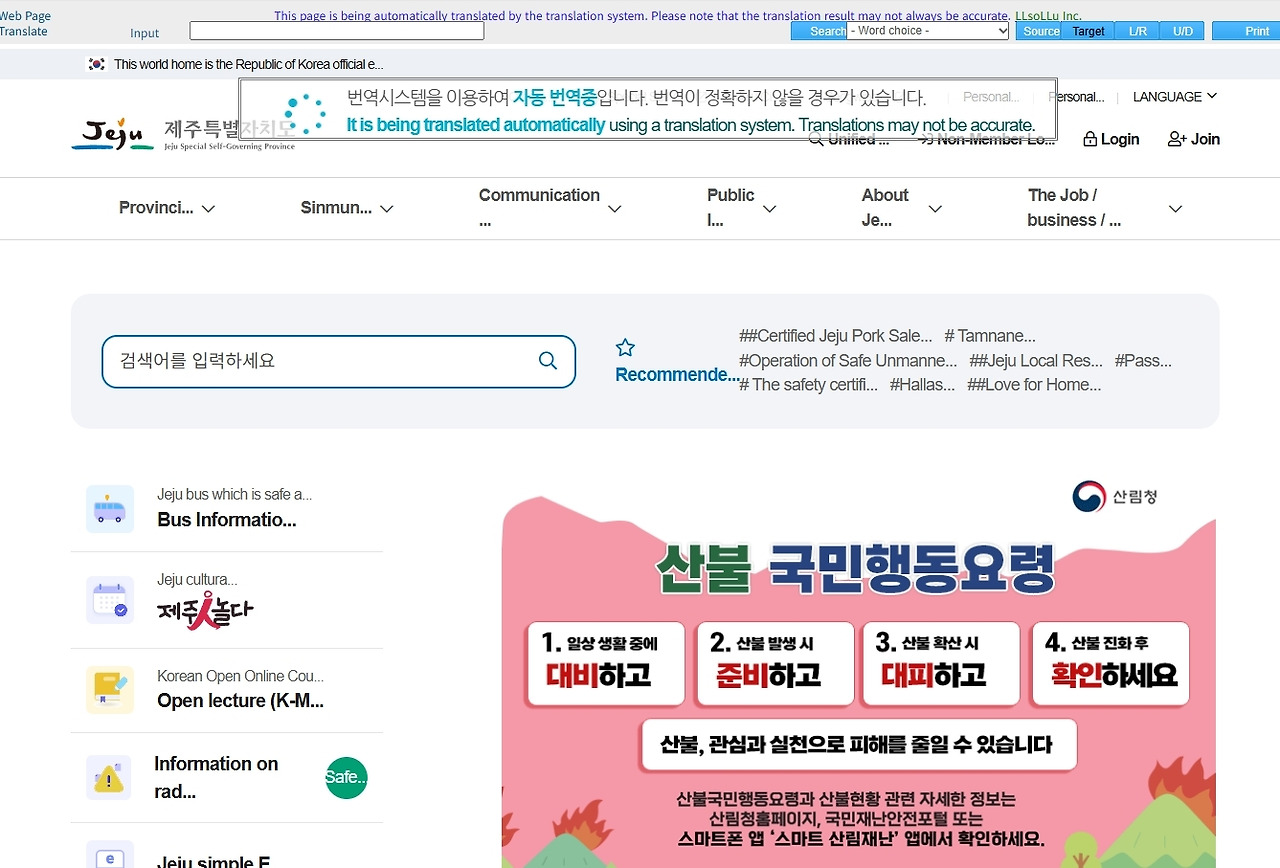1280x868 pixels.
Task: Click the green Safe badge icon
Action: (x=345, y=777)
